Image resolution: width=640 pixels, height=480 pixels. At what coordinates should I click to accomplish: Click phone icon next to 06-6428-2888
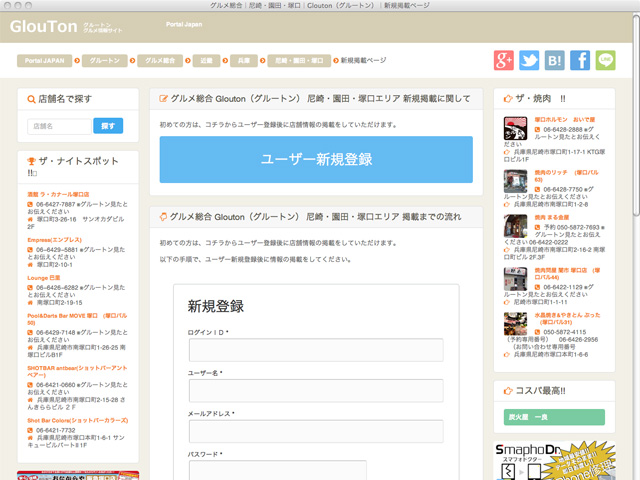tap(538, 129)
